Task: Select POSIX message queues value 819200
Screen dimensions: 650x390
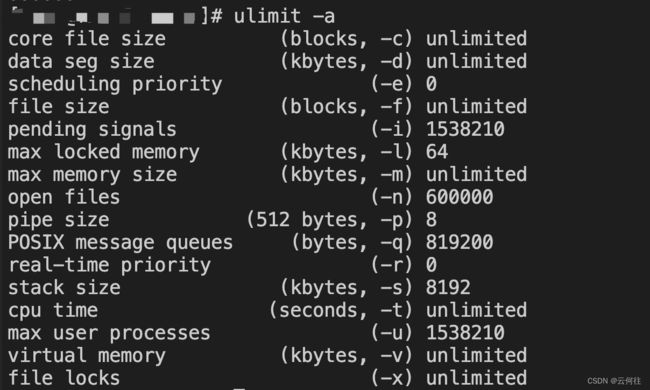Action: pos(459,242)
